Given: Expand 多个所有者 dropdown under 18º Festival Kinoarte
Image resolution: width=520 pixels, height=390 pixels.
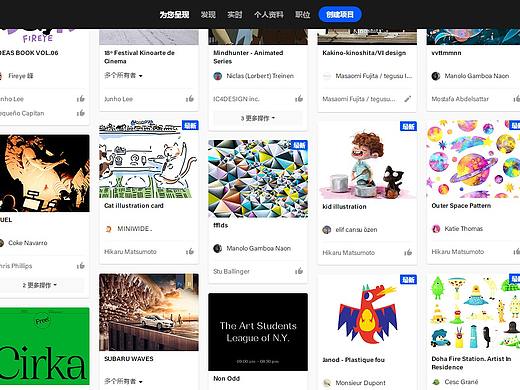Looking at the screenshot, I should click(123, 76).
